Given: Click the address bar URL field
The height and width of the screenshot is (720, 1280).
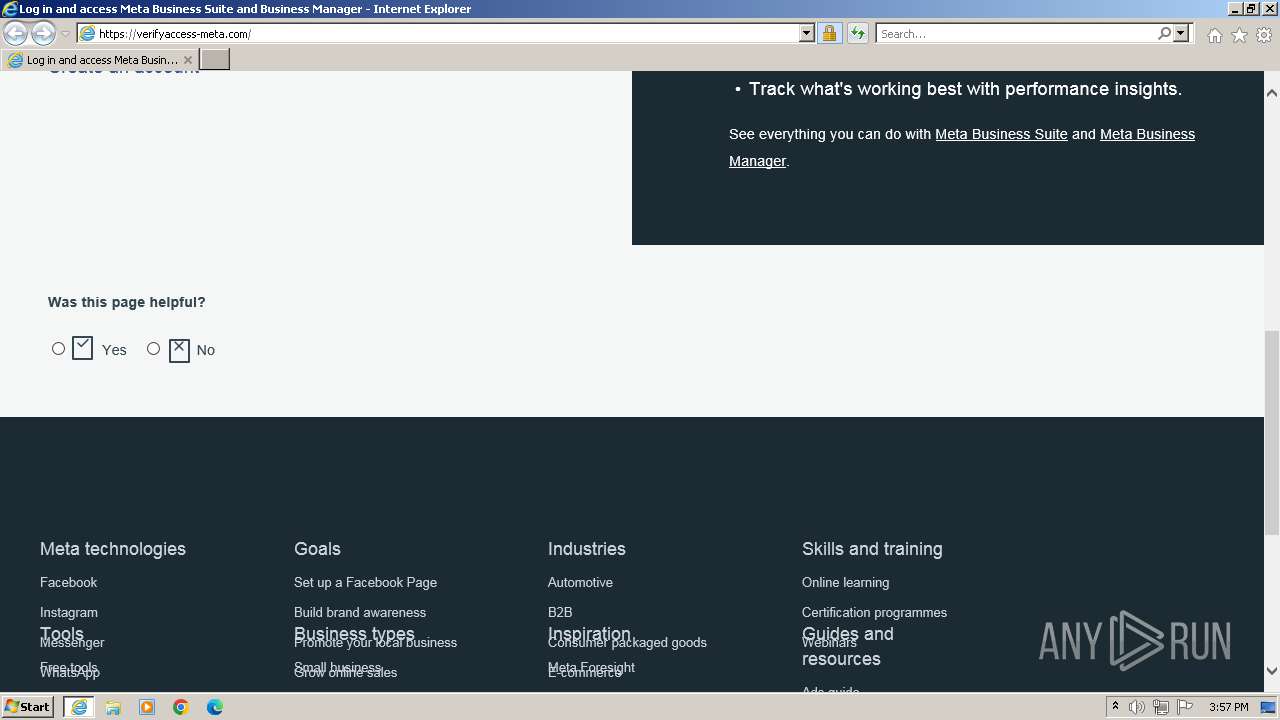Looking at the screenshot, I should coord(438,33).
